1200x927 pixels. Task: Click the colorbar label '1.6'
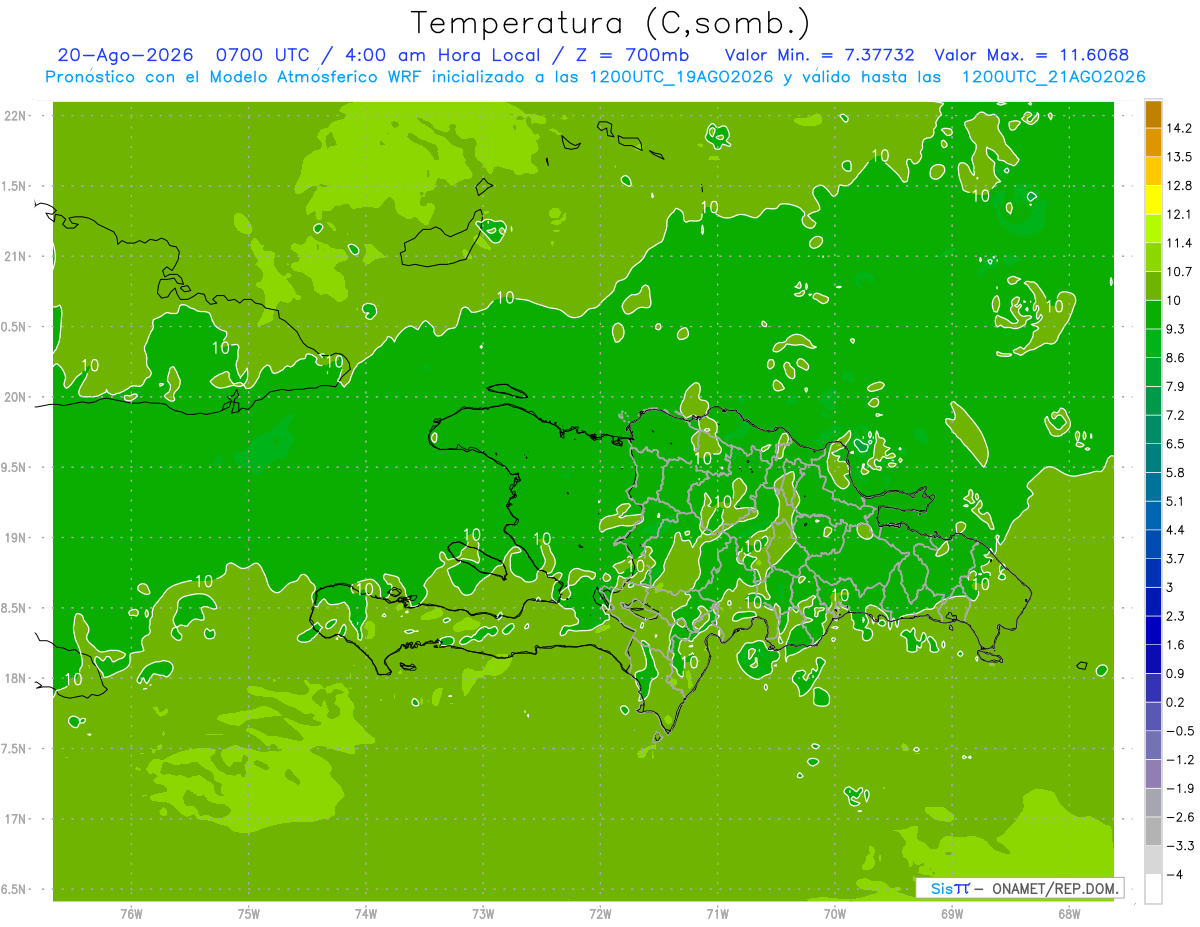click(1177, 645)
